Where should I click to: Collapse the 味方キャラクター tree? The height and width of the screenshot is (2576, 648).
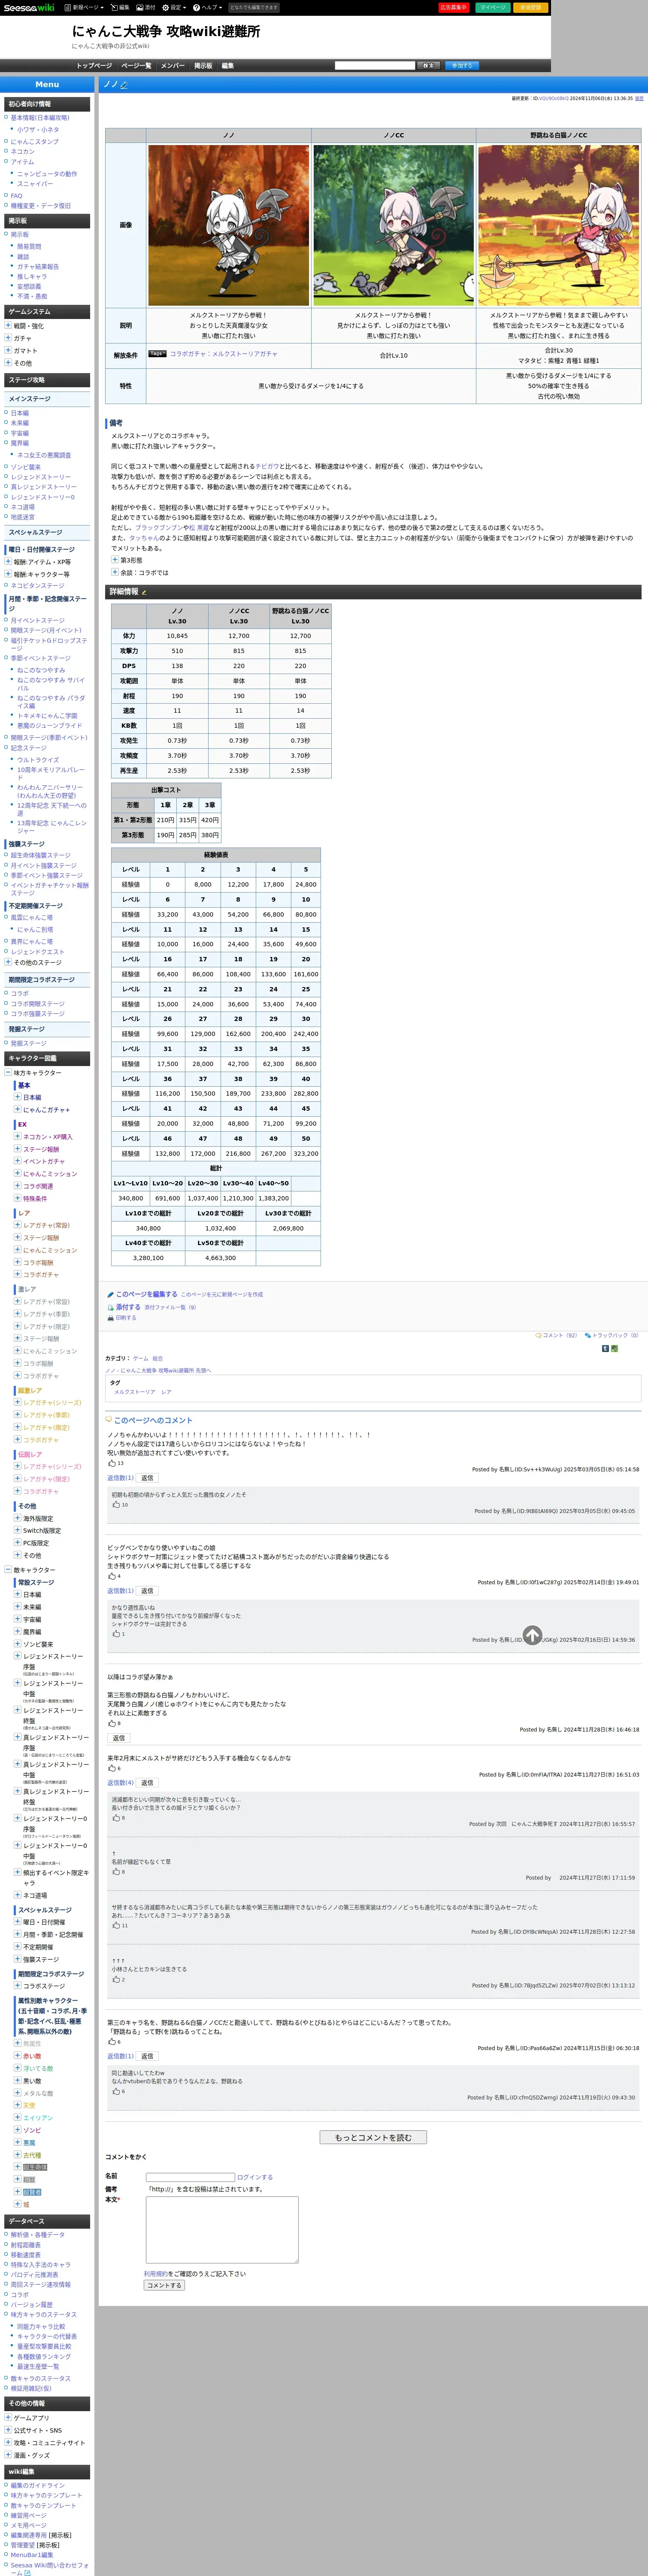[x=8, y=1072]
